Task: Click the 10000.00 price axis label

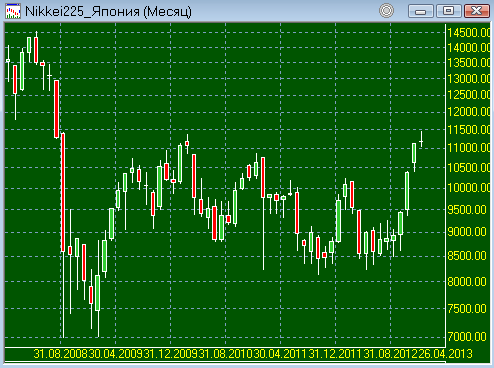Action: click(x=469, y=188)
